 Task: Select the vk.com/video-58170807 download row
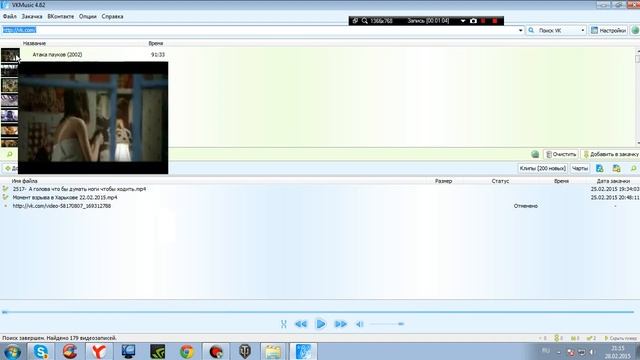[62, 206]
